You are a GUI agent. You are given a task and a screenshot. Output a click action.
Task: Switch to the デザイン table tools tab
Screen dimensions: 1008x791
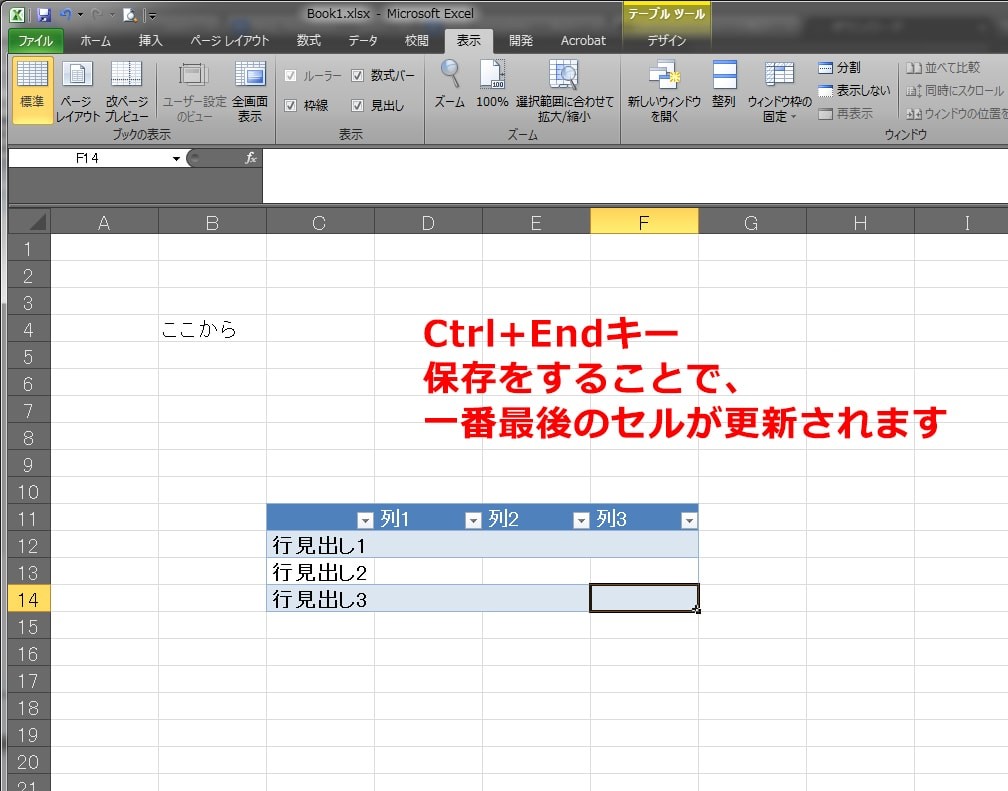[665, 41]
